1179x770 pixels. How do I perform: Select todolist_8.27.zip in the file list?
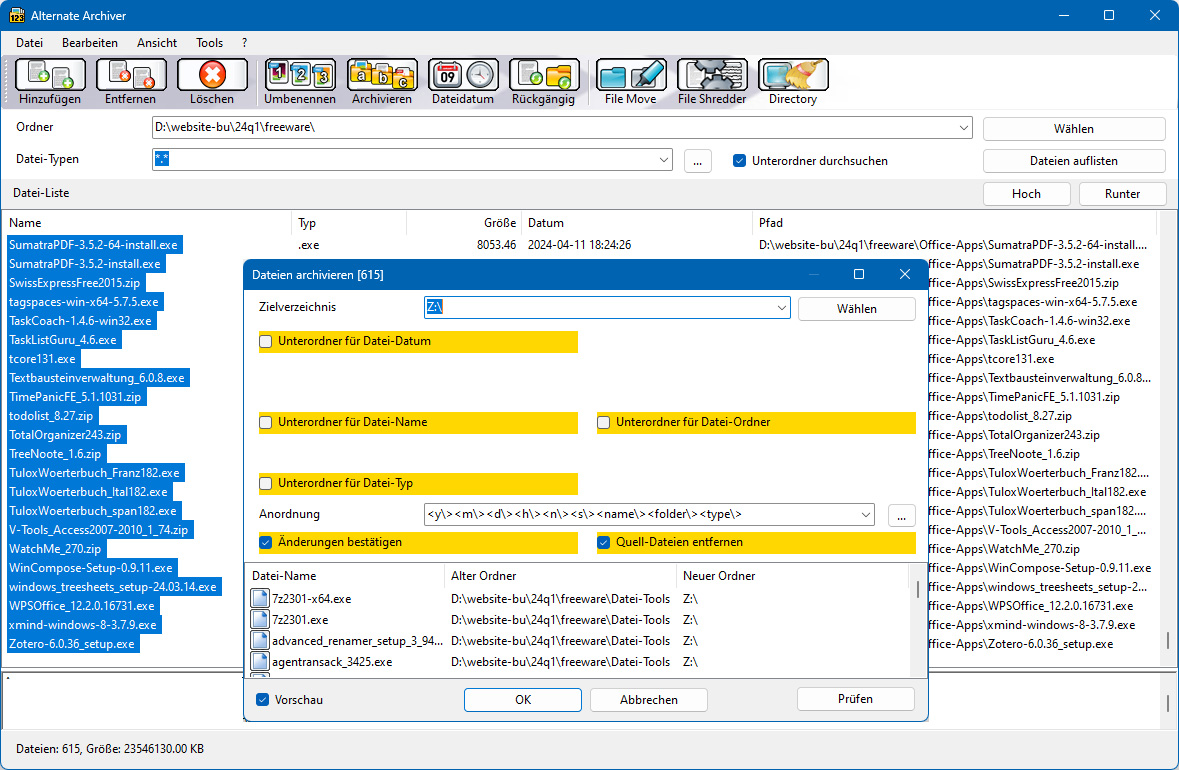coord(51,416)
